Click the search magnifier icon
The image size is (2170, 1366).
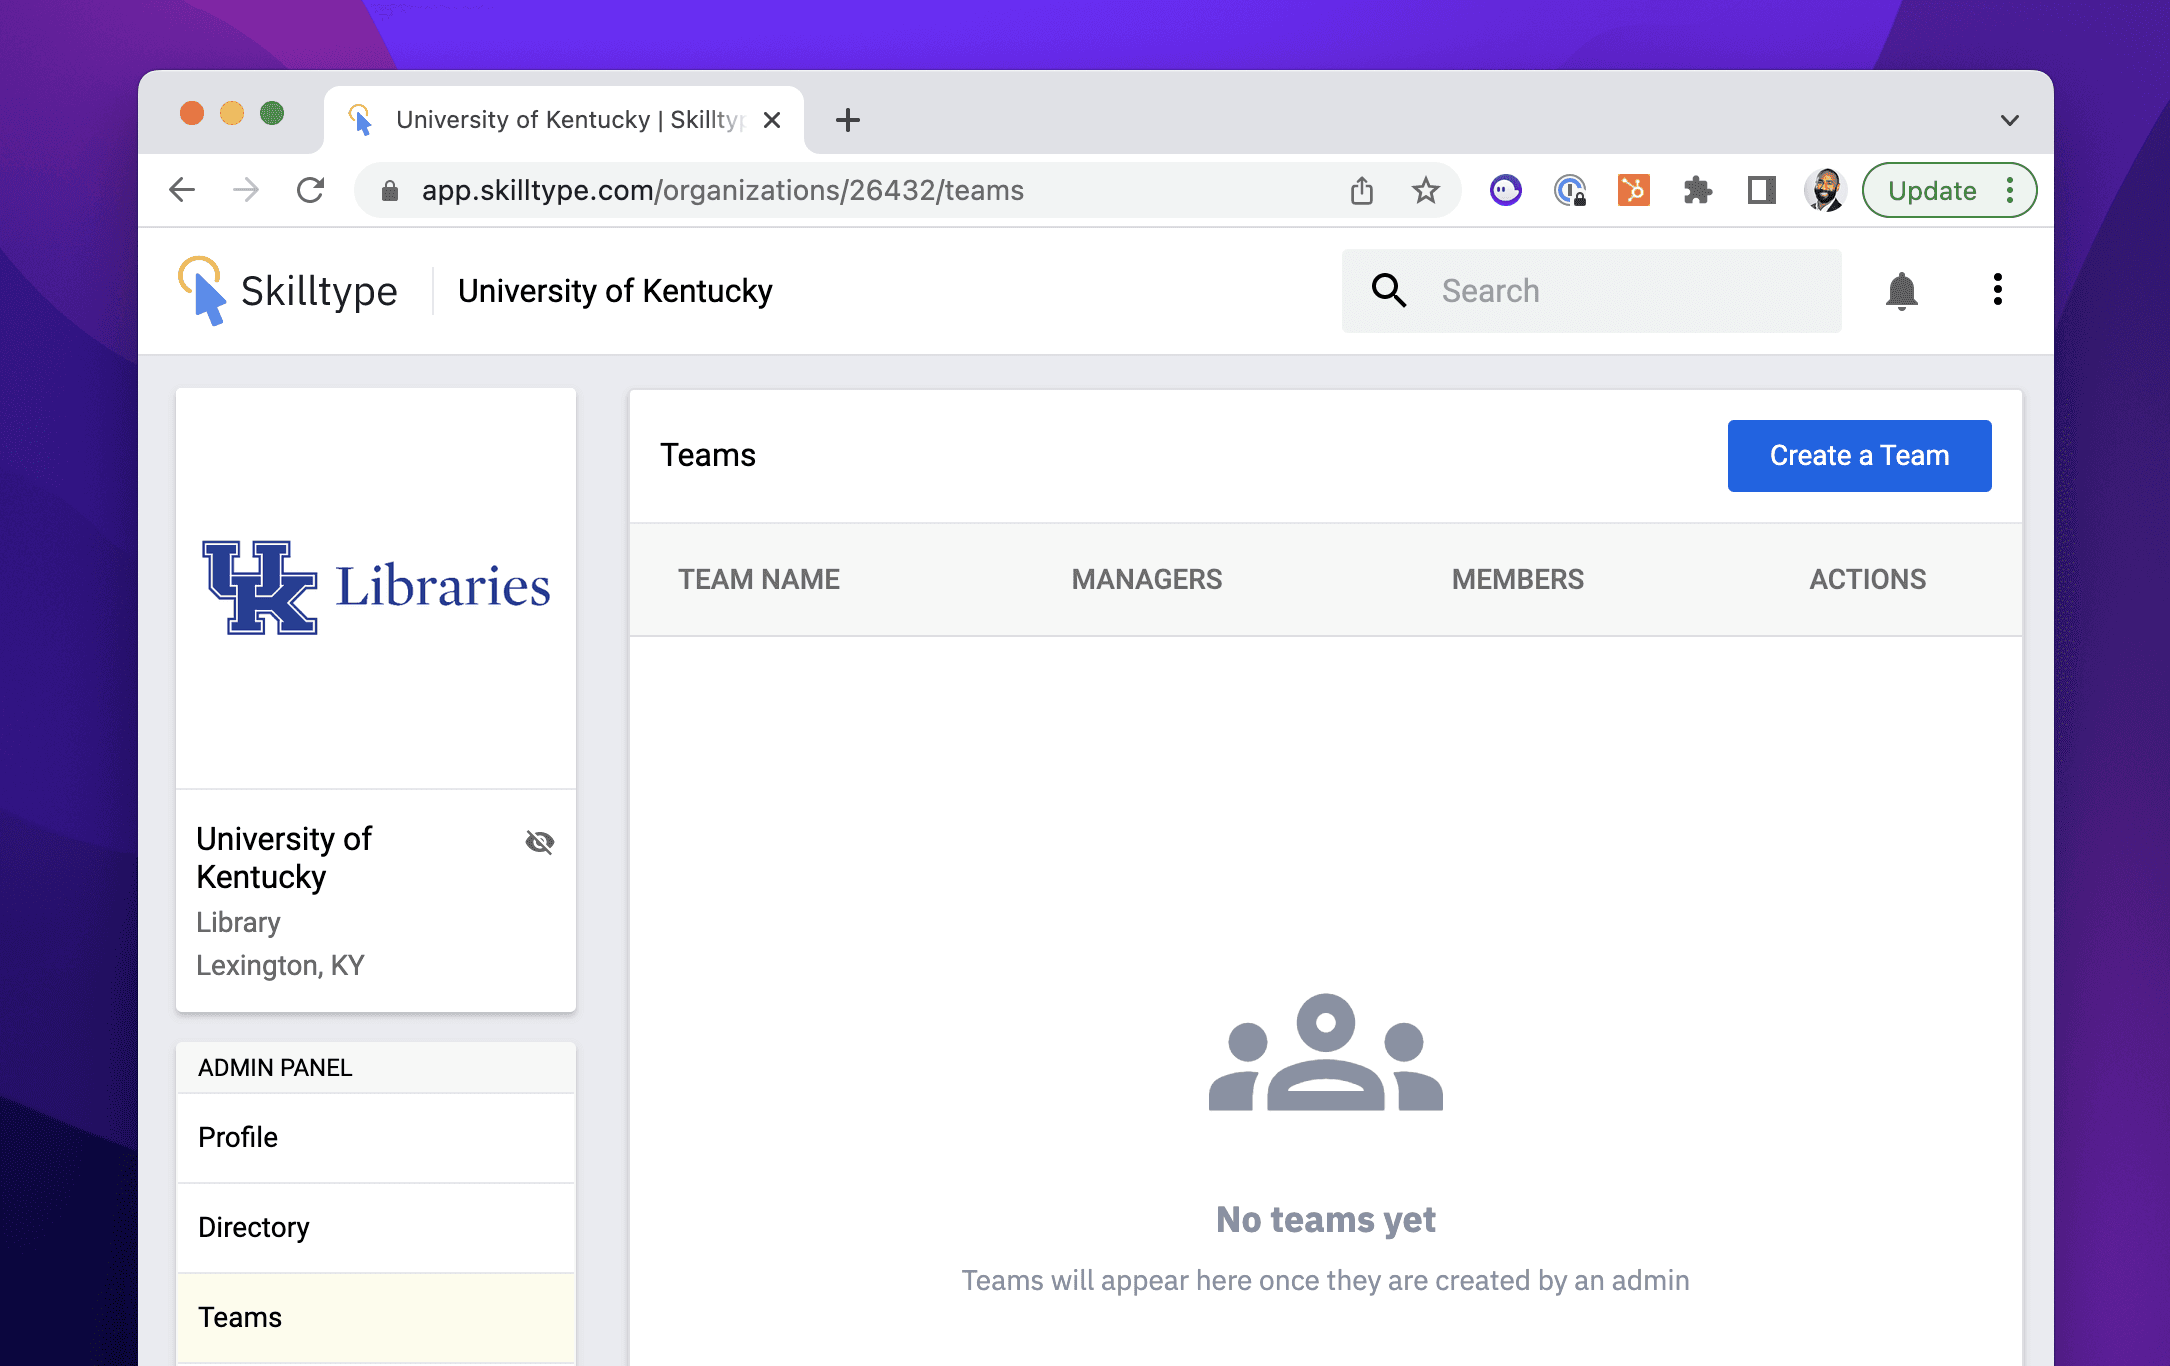tap(1389, 291)
